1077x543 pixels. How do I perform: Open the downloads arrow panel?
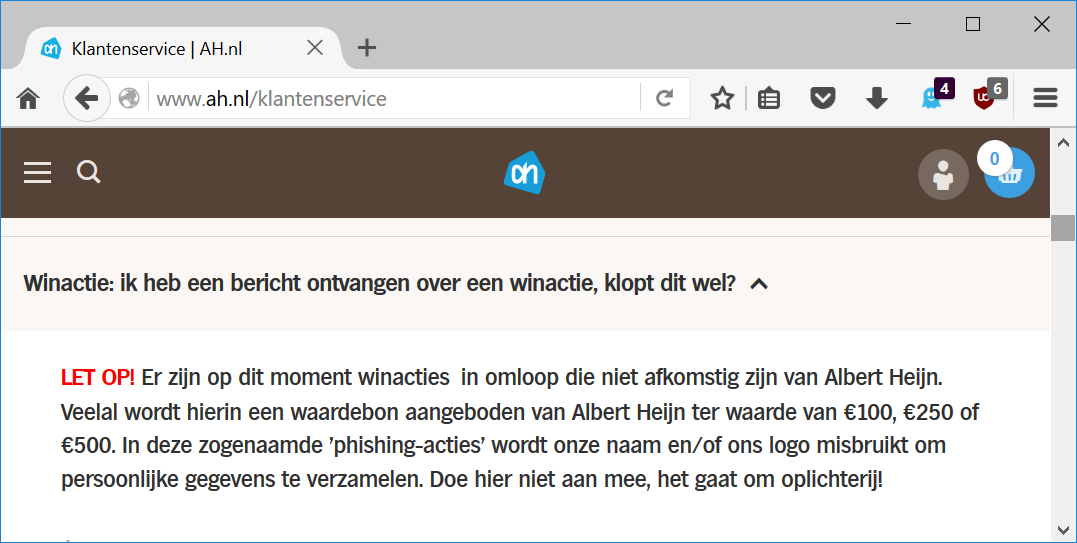[876, 98]
